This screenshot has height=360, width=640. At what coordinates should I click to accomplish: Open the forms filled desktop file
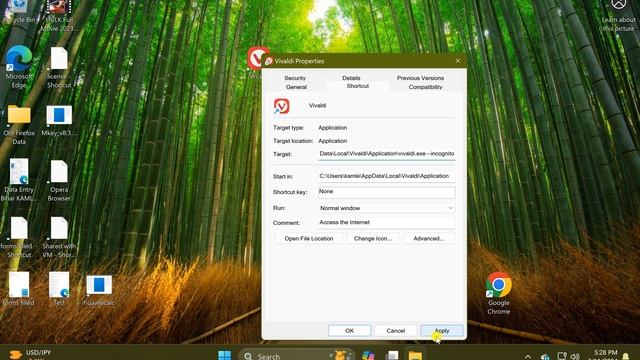(19, 289)
